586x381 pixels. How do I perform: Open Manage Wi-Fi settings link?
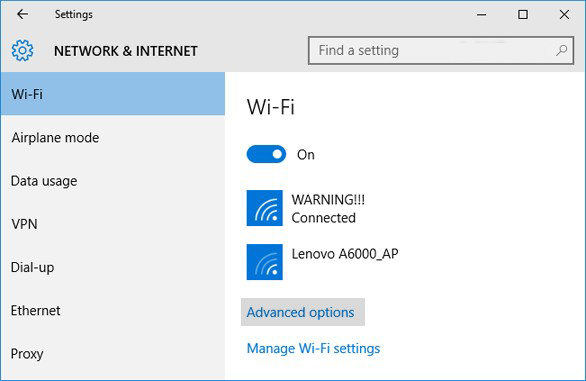pos(313,348)
